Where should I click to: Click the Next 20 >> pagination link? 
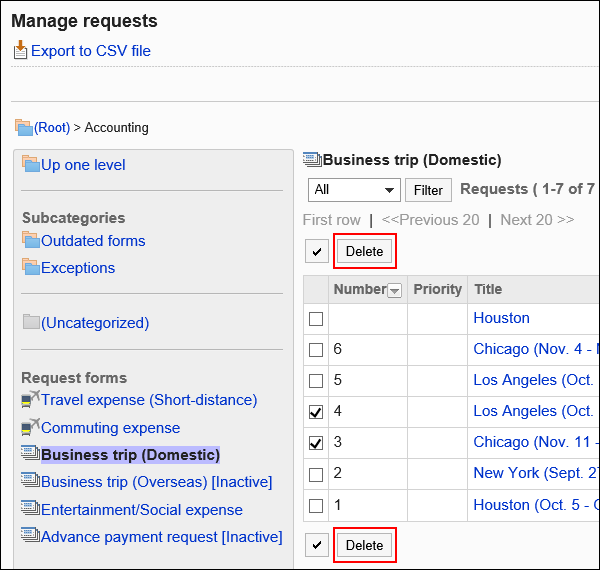537,220
